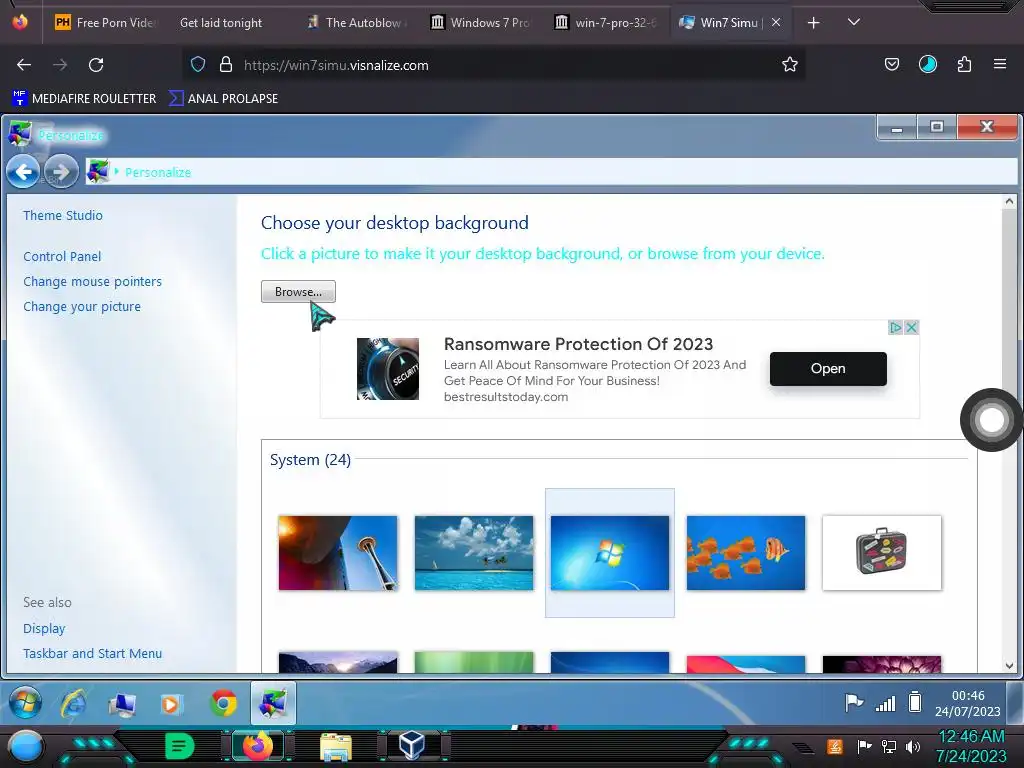Close the ad with X icon
Screen dimensions: 1024x768
(x=912, y=328)
